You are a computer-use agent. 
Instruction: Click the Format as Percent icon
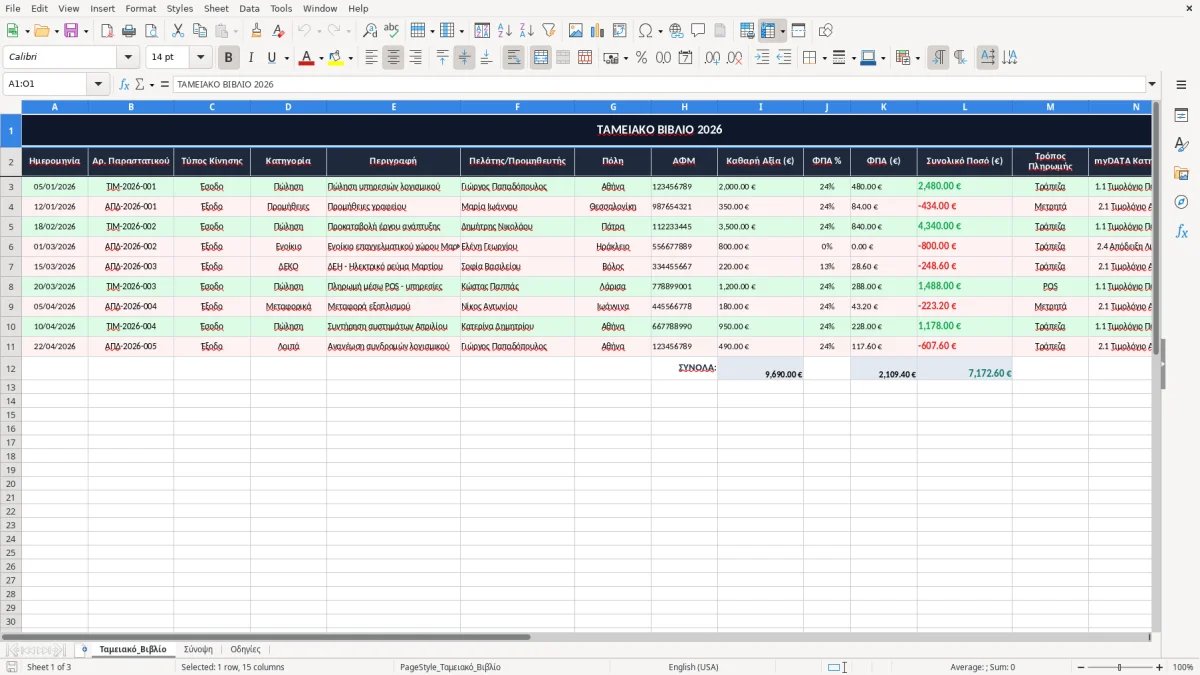[641, 58]
